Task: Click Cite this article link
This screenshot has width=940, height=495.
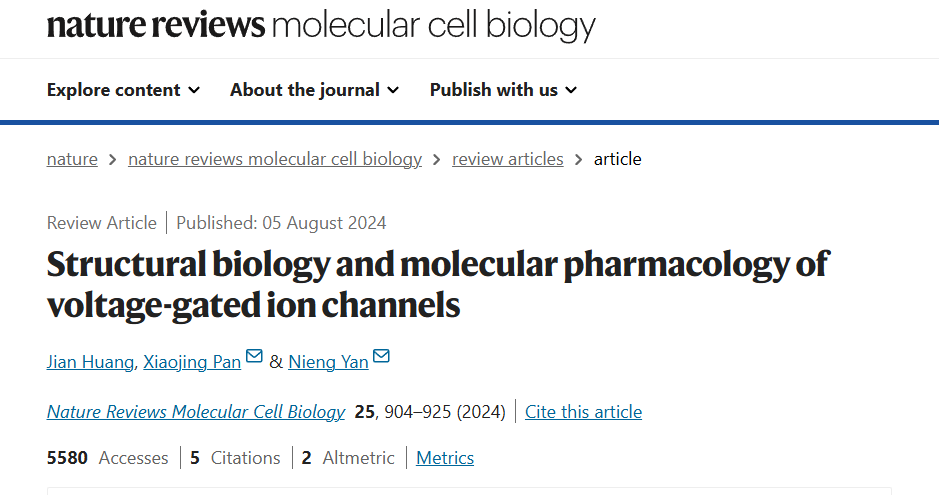Action: tap(583, 412)
